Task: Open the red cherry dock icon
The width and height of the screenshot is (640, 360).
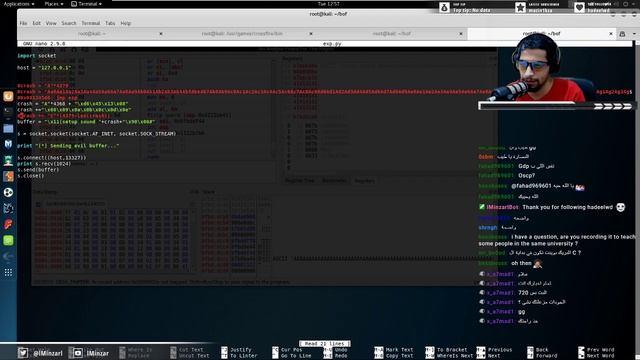Action: coord(8,224)
